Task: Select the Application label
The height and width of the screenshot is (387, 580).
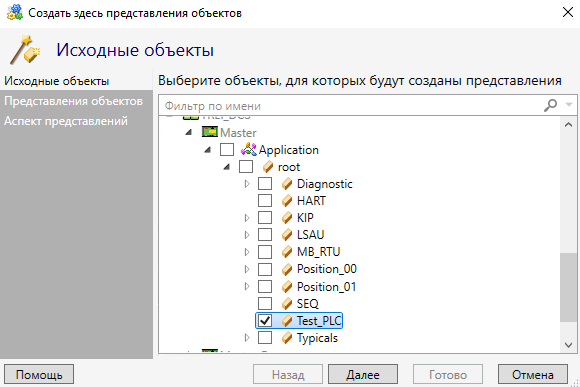Action: [289, 150]
